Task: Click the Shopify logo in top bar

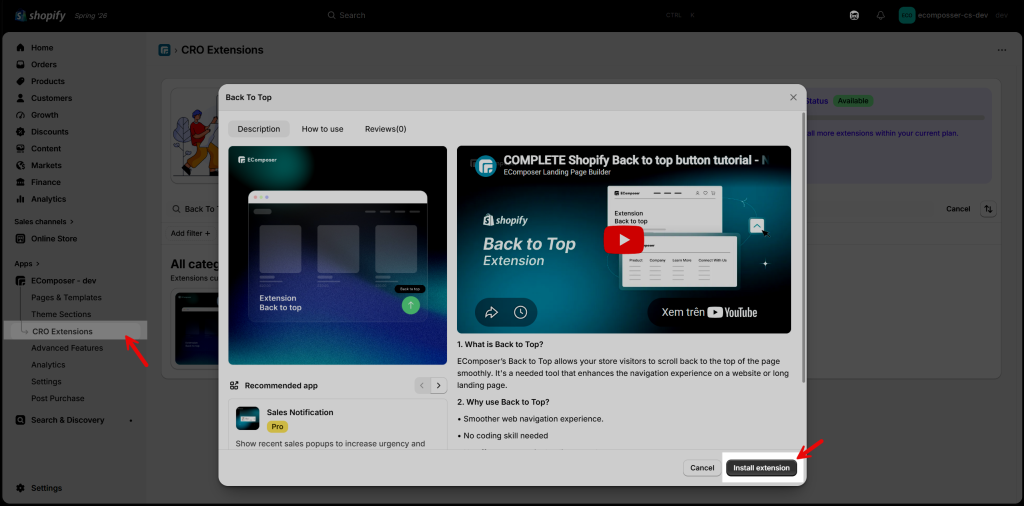Action: tap(40, 16)
